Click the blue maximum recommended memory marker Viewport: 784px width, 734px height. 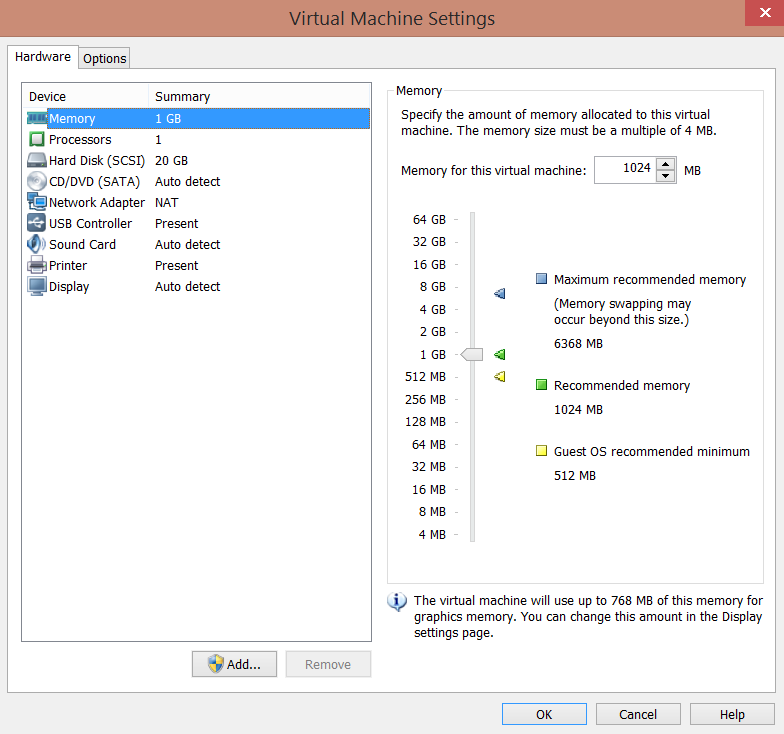[500, 293]
